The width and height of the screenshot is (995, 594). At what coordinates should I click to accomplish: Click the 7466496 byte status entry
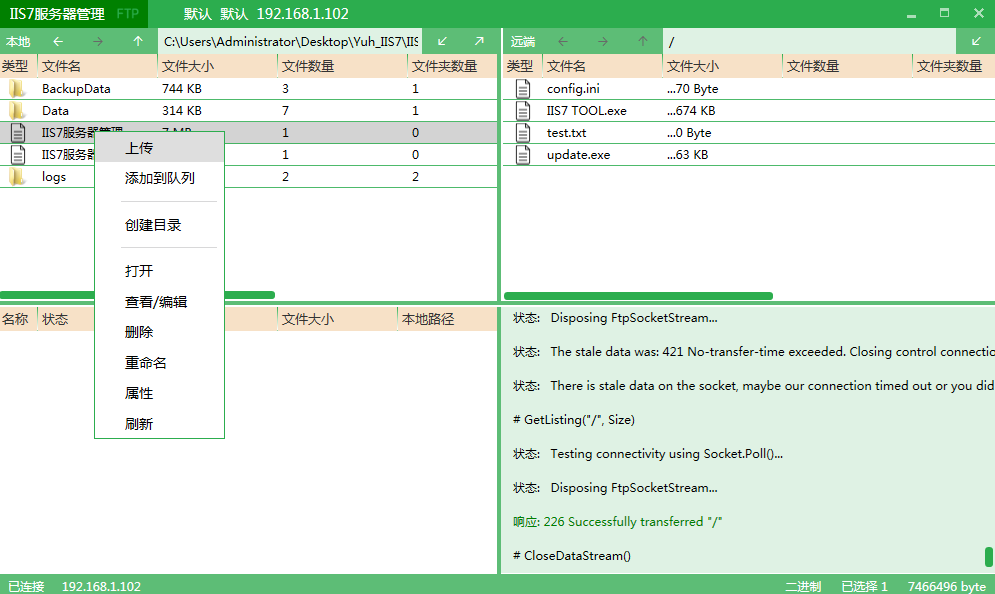pyautogui.click(x=946, y=586)
